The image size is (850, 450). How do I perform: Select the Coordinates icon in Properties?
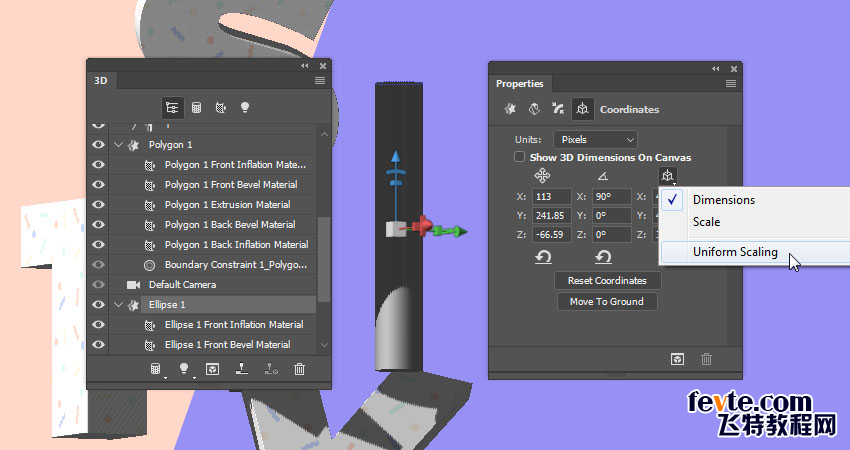tap(582, 109)
